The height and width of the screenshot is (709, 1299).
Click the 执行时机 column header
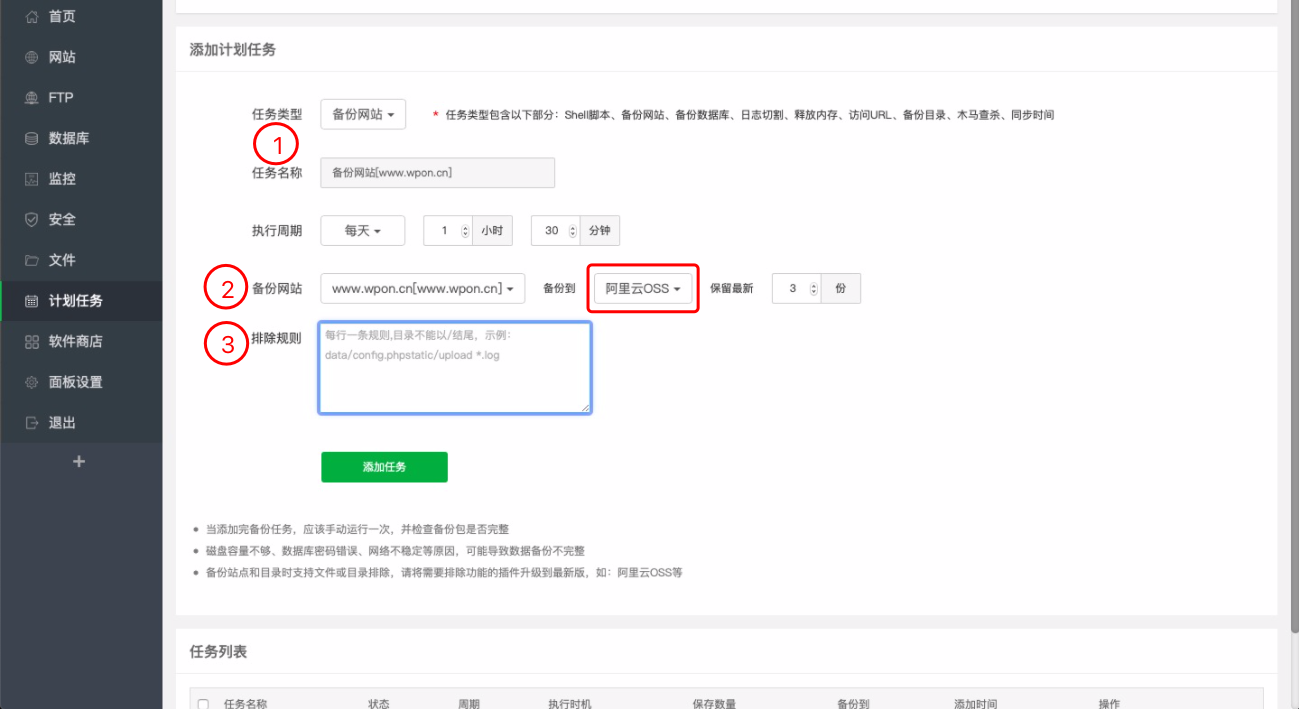pyautogui.click(x=570, y=704)
